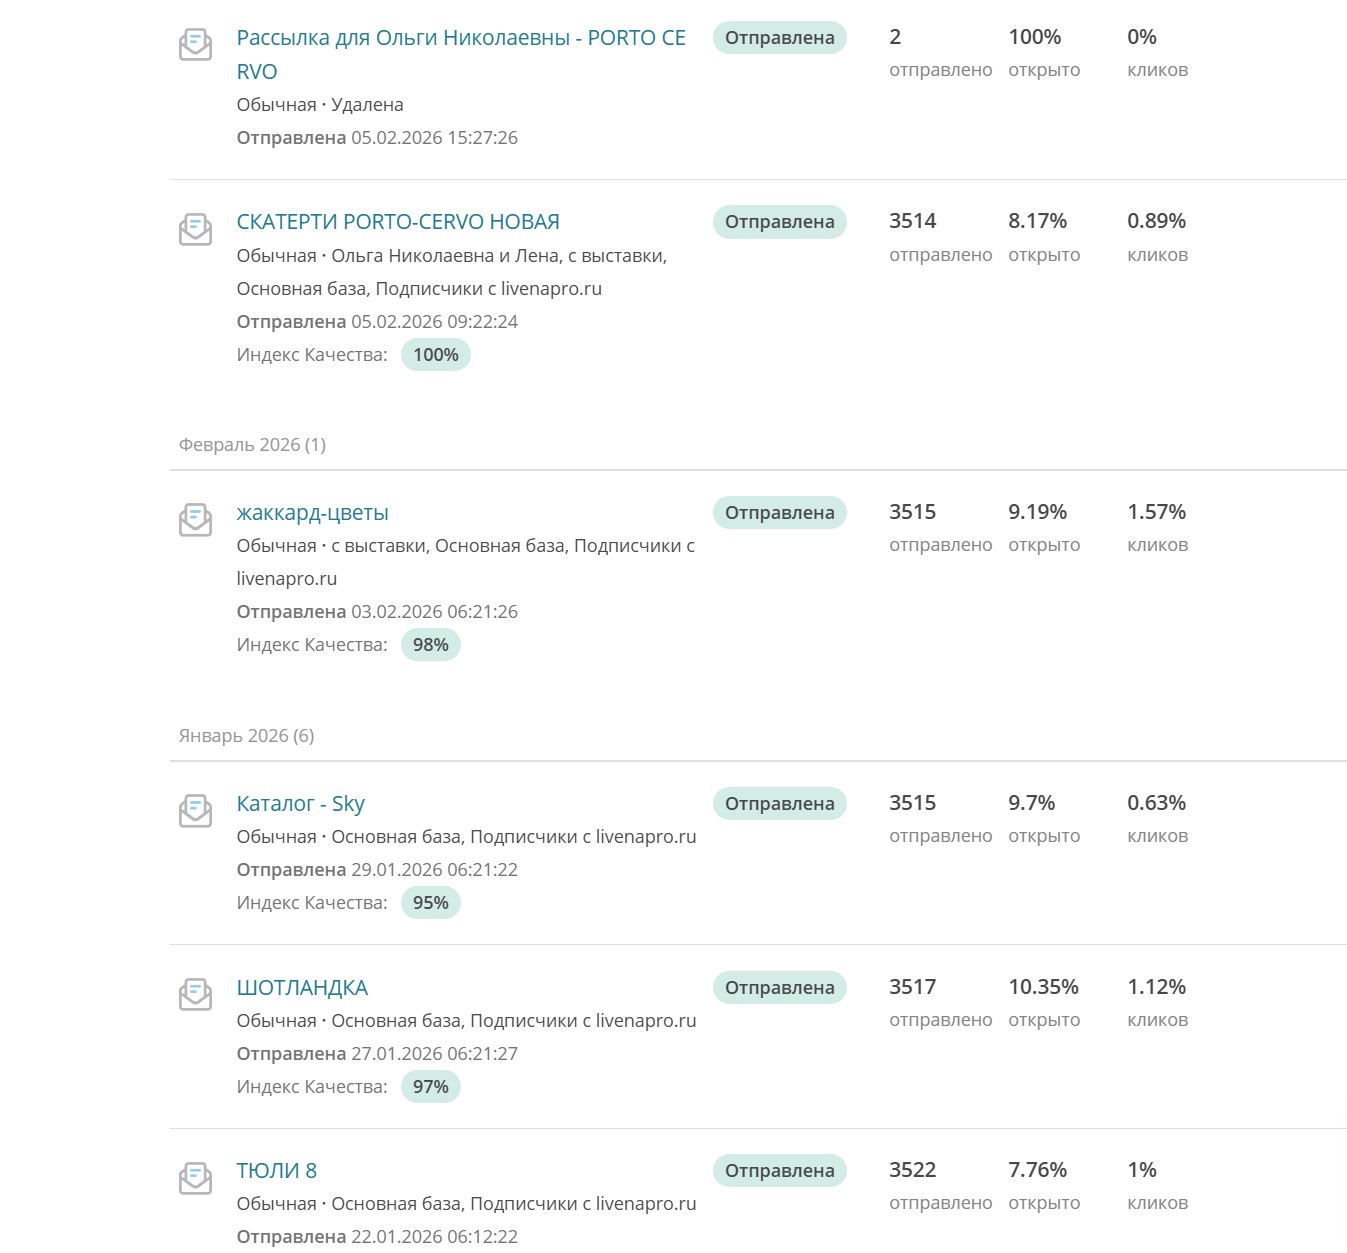This screenshot has height=1253, width=1347.
Task: Click envelope icon next to Каталог - Sky
Action: click(195, 811)
